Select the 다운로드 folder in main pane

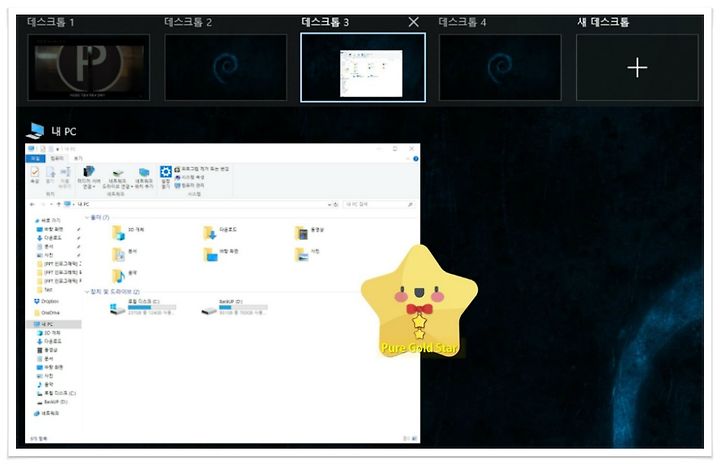tap(220, 232)
